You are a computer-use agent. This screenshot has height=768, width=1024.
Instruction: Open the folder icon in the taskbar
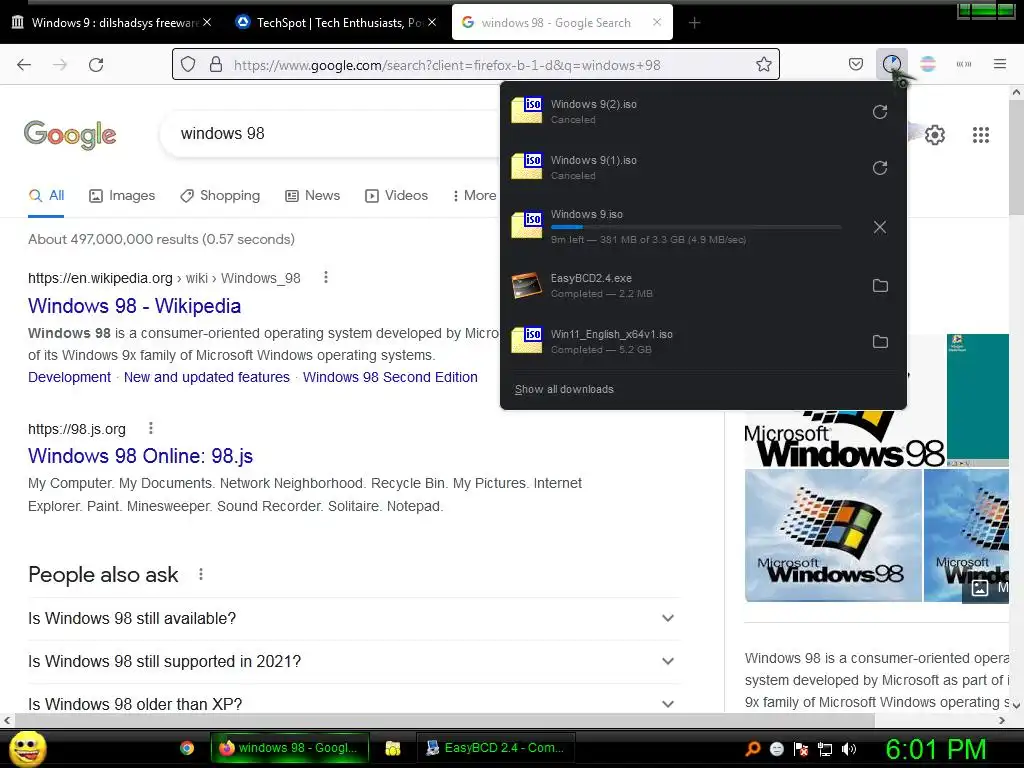tap(392, 748)
